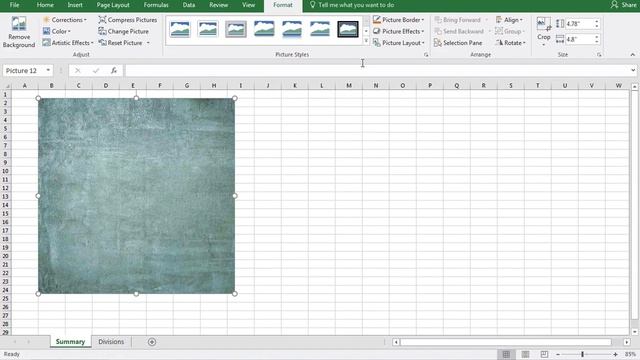
Task: Switch to Page Break Preview in status bar
Action: pos(544,354)
